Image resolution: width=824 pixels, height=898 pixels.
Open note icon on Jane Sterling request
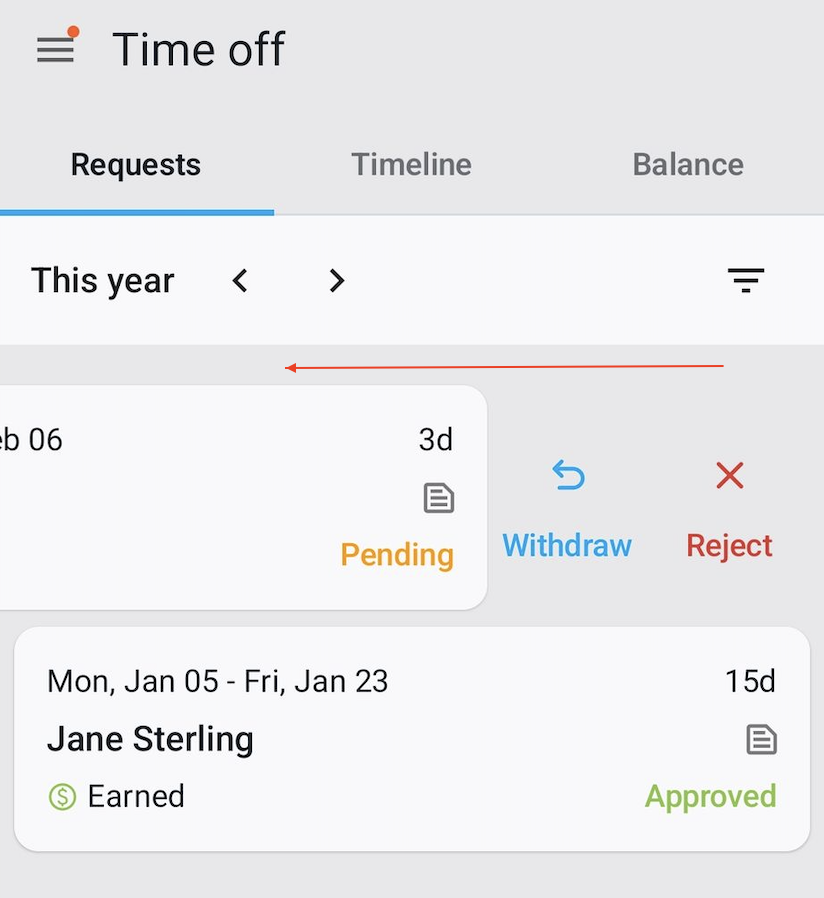(761, 740)
